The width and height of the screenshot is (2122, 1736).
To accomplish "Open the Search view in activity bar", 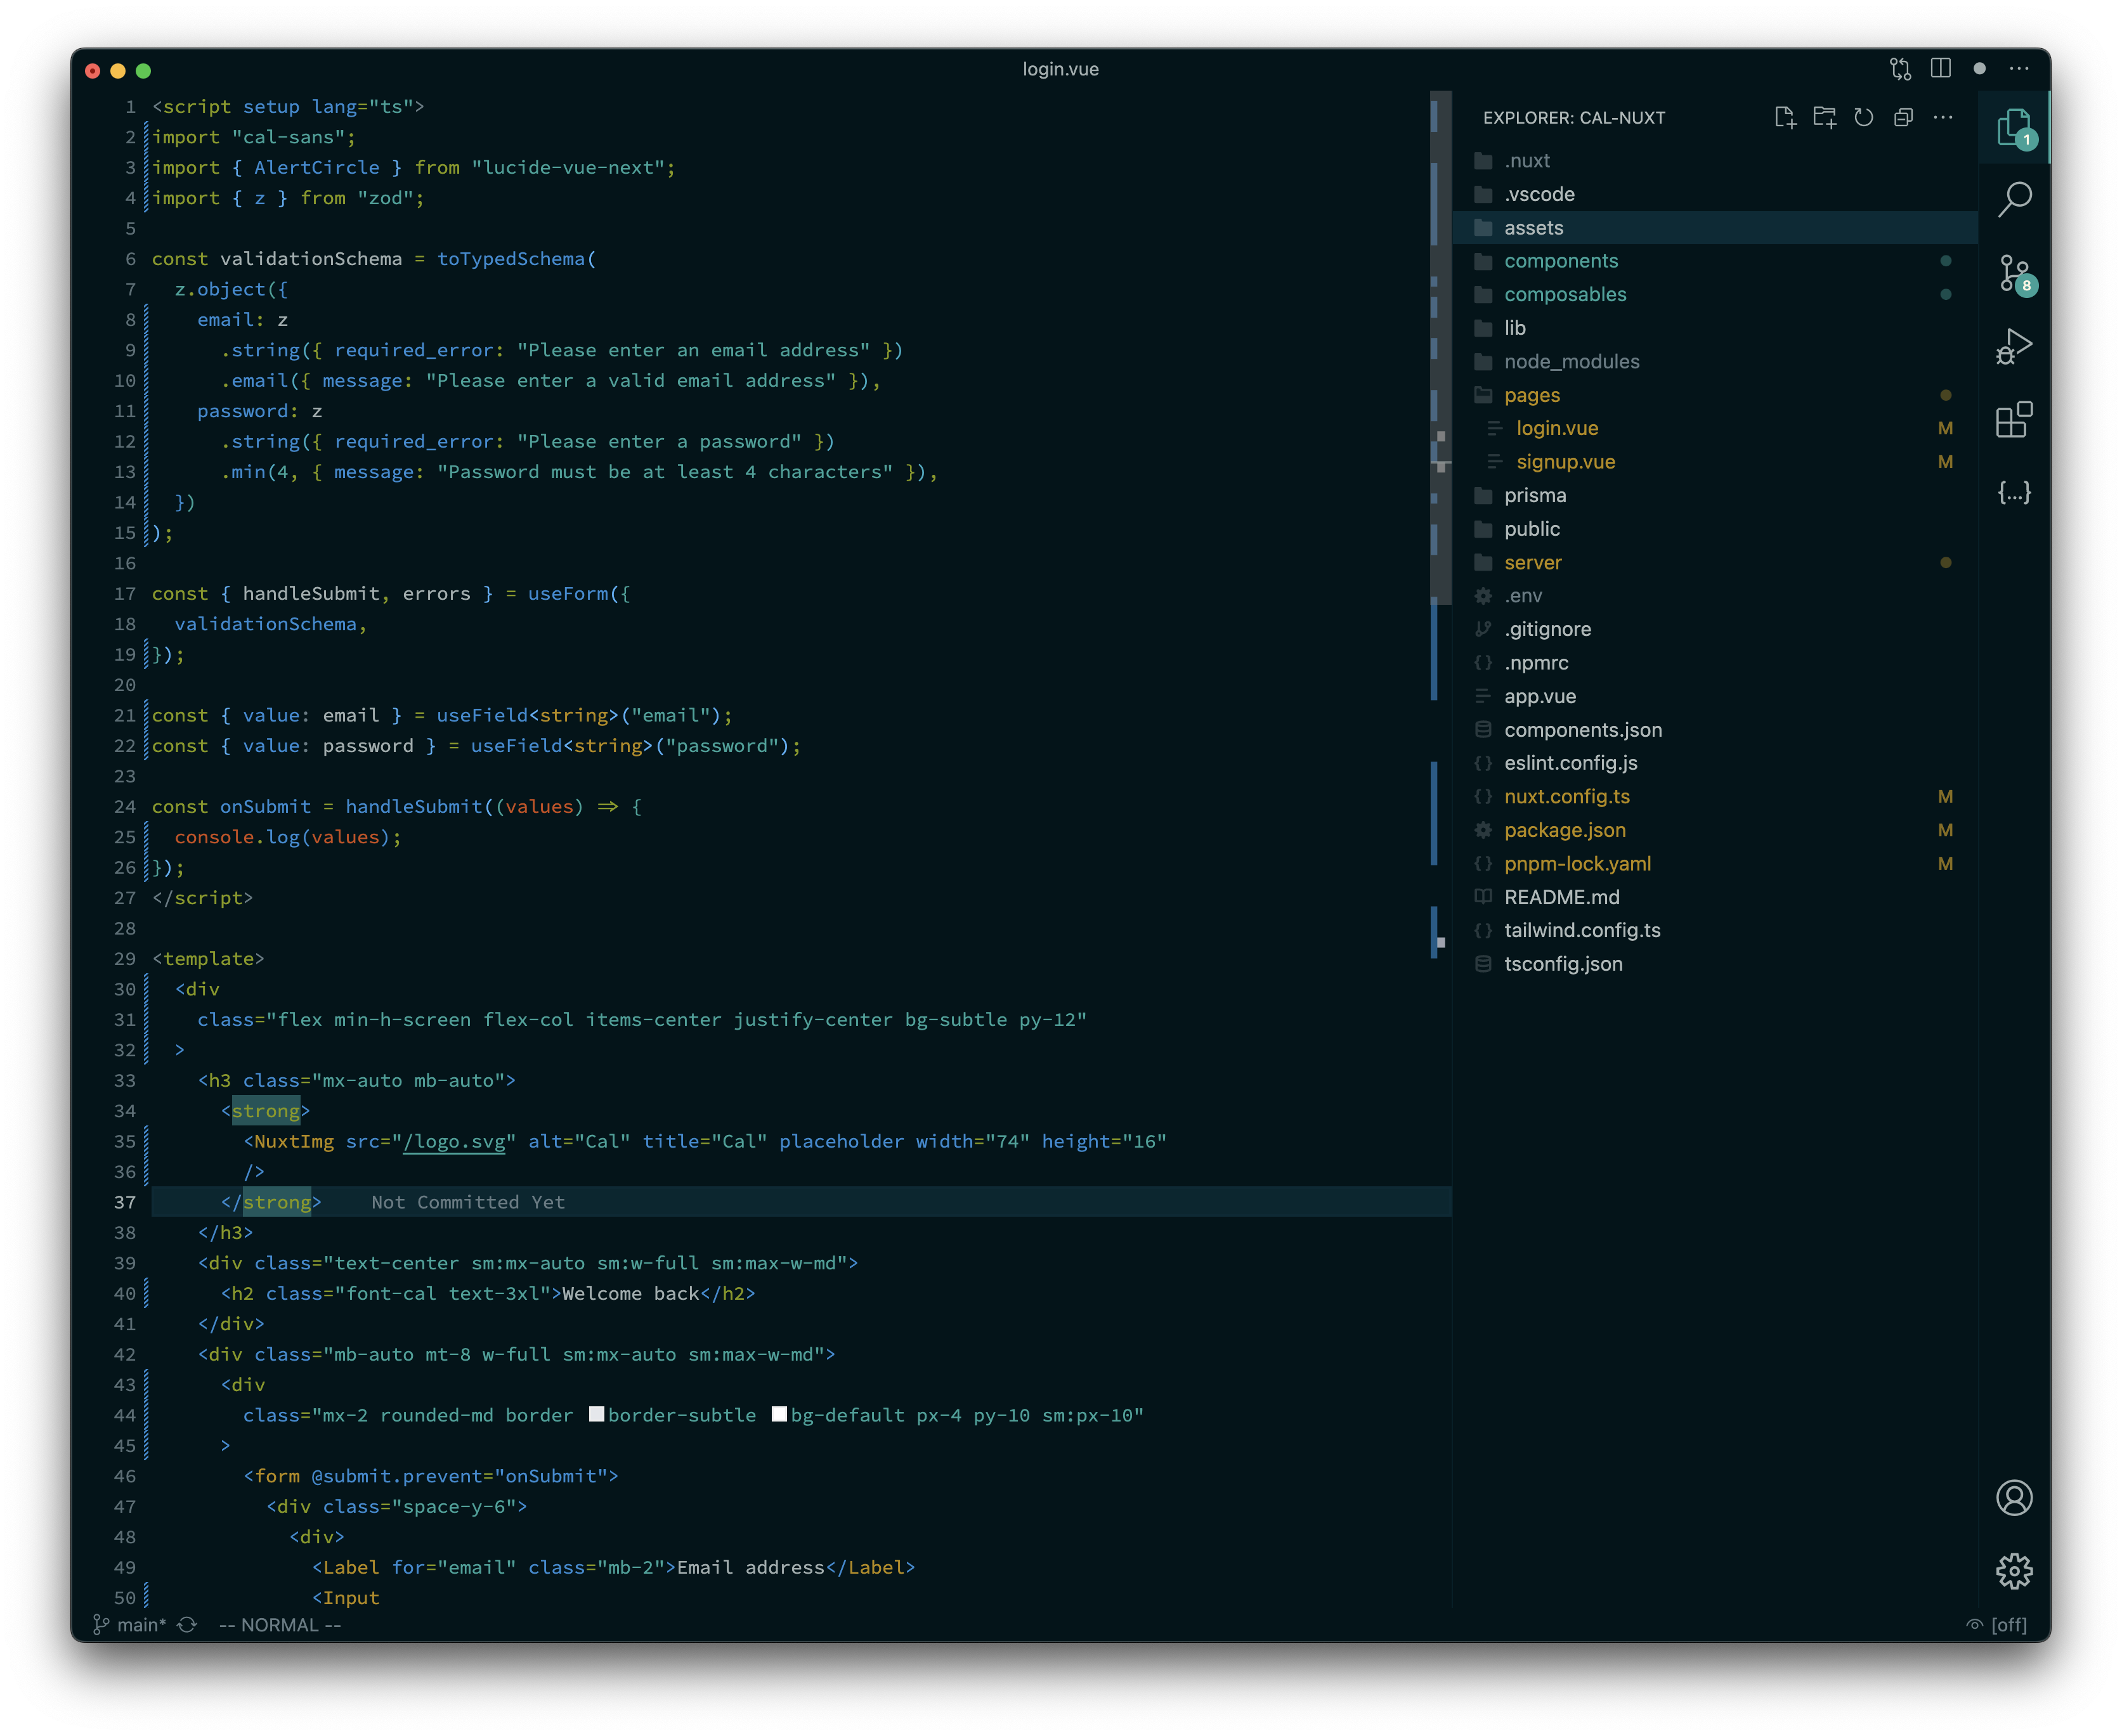I will (x=2014, y=199).
